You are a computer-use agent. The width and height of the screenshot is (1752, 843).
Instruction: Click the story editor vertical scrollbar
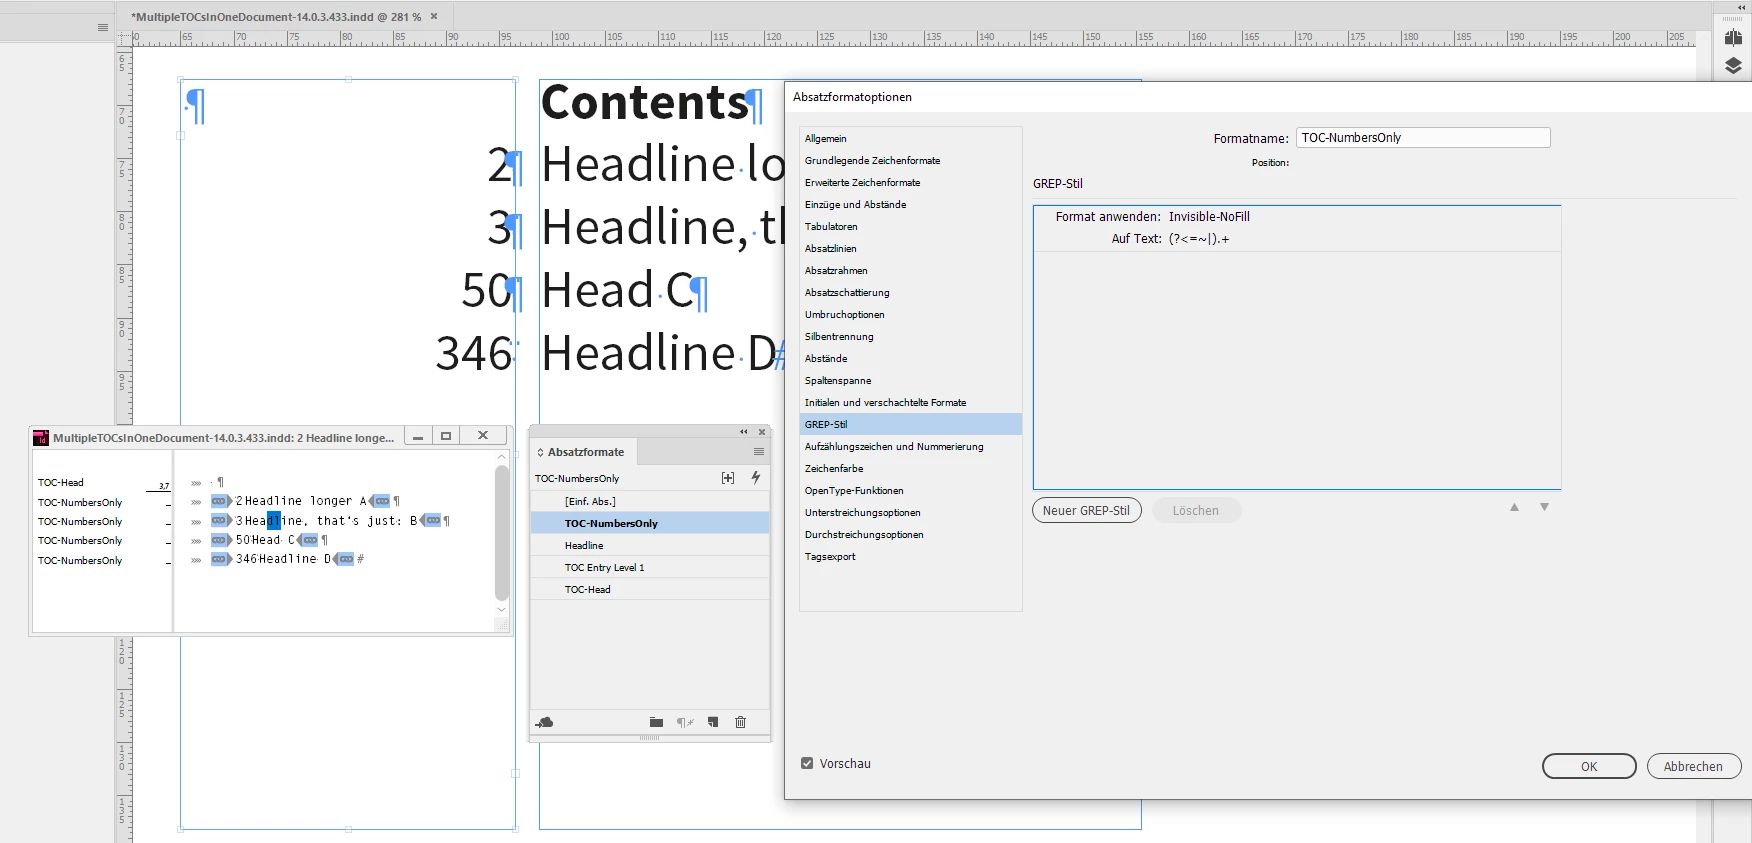[x=502, y=532]
